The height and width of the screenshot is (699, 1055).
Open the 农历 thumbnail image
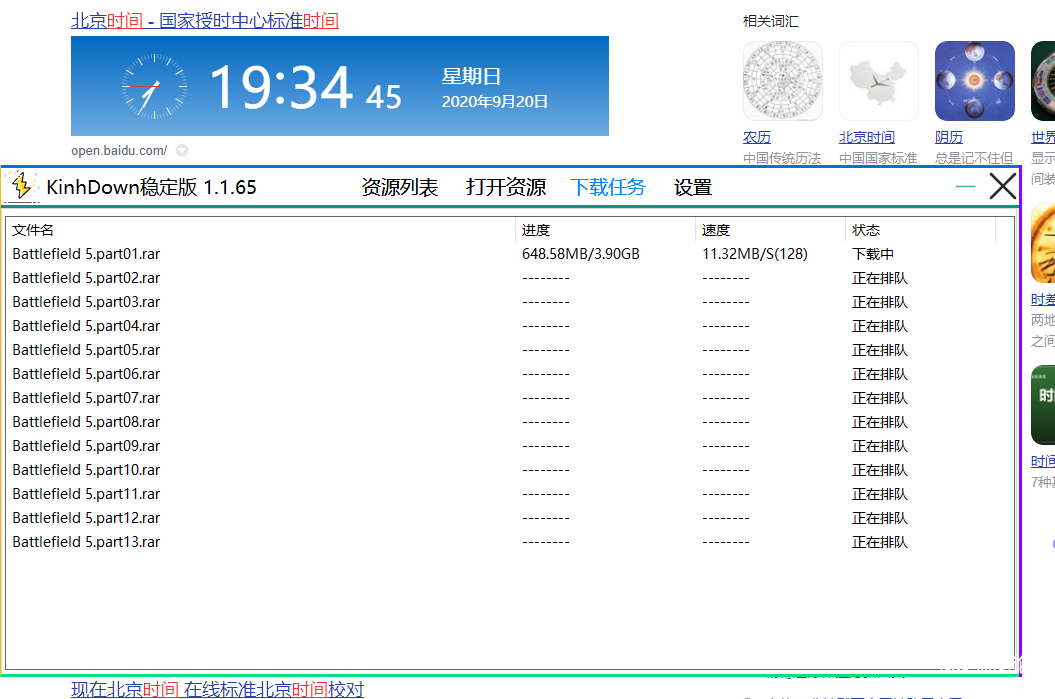click(782, 81)
